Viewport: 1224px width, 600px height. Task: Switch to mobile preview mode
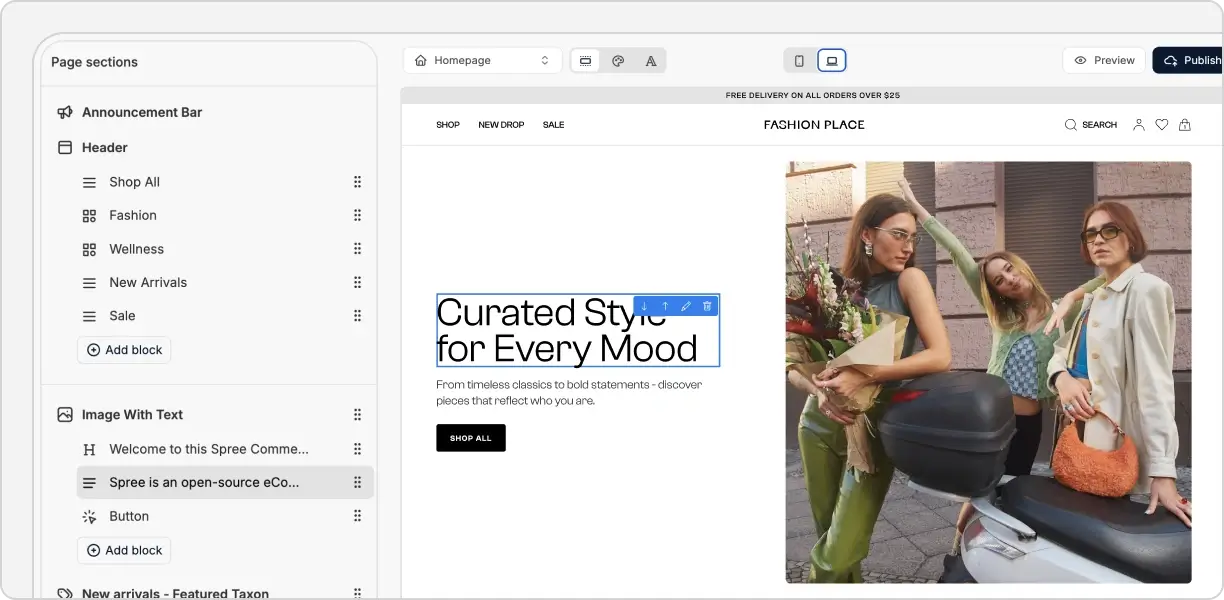799,61
